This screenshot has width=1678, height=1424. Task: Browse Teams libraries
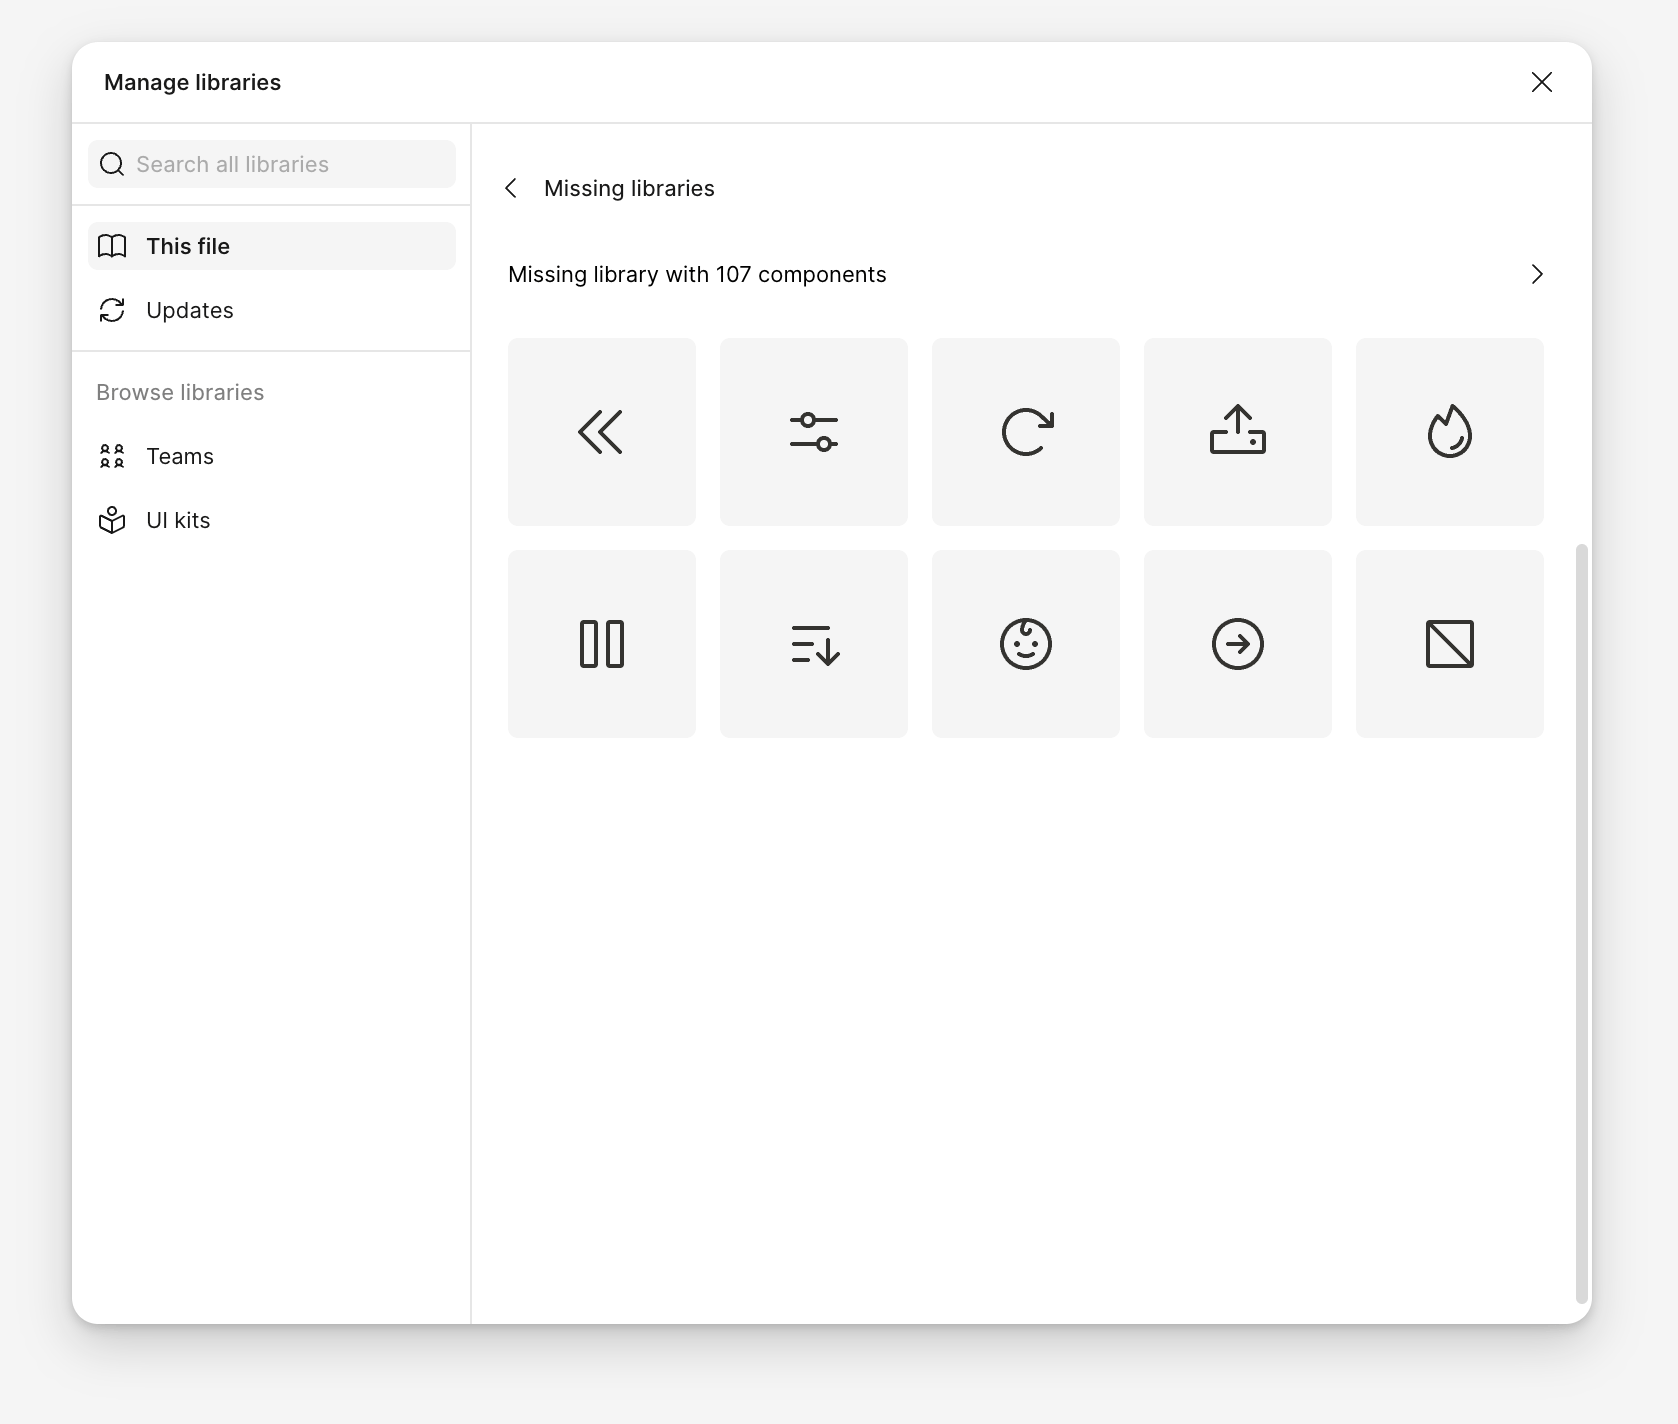tap(180, 456)
